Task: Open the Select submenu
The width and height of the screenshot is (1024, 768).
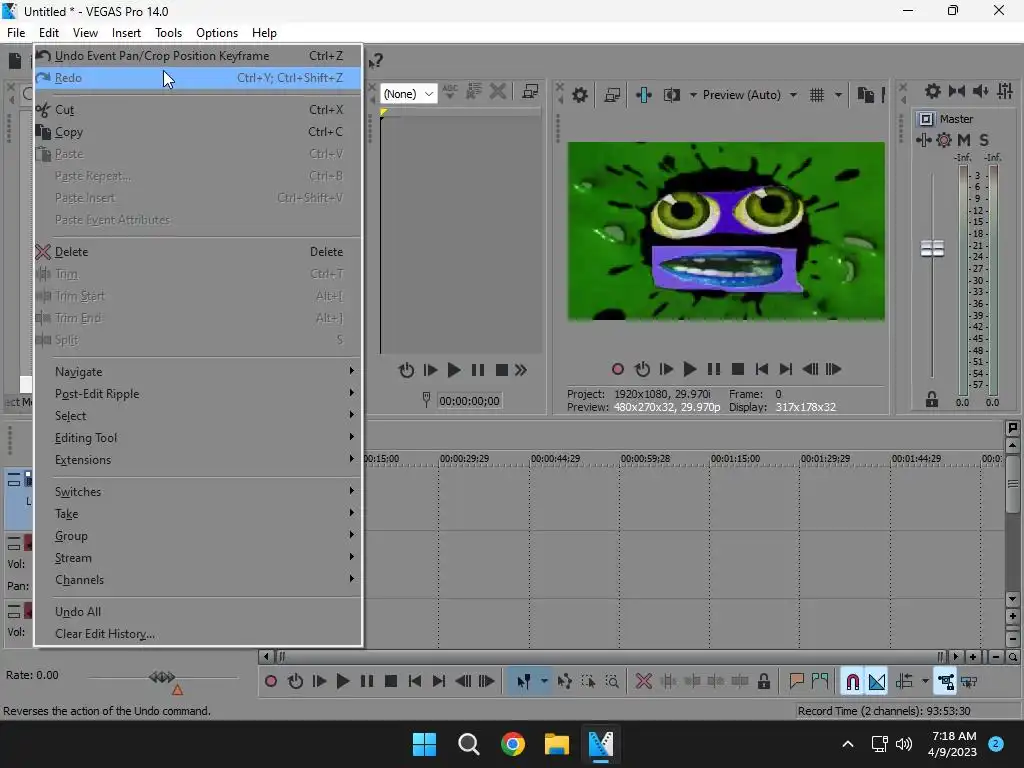Action: [x=197, y=416]
